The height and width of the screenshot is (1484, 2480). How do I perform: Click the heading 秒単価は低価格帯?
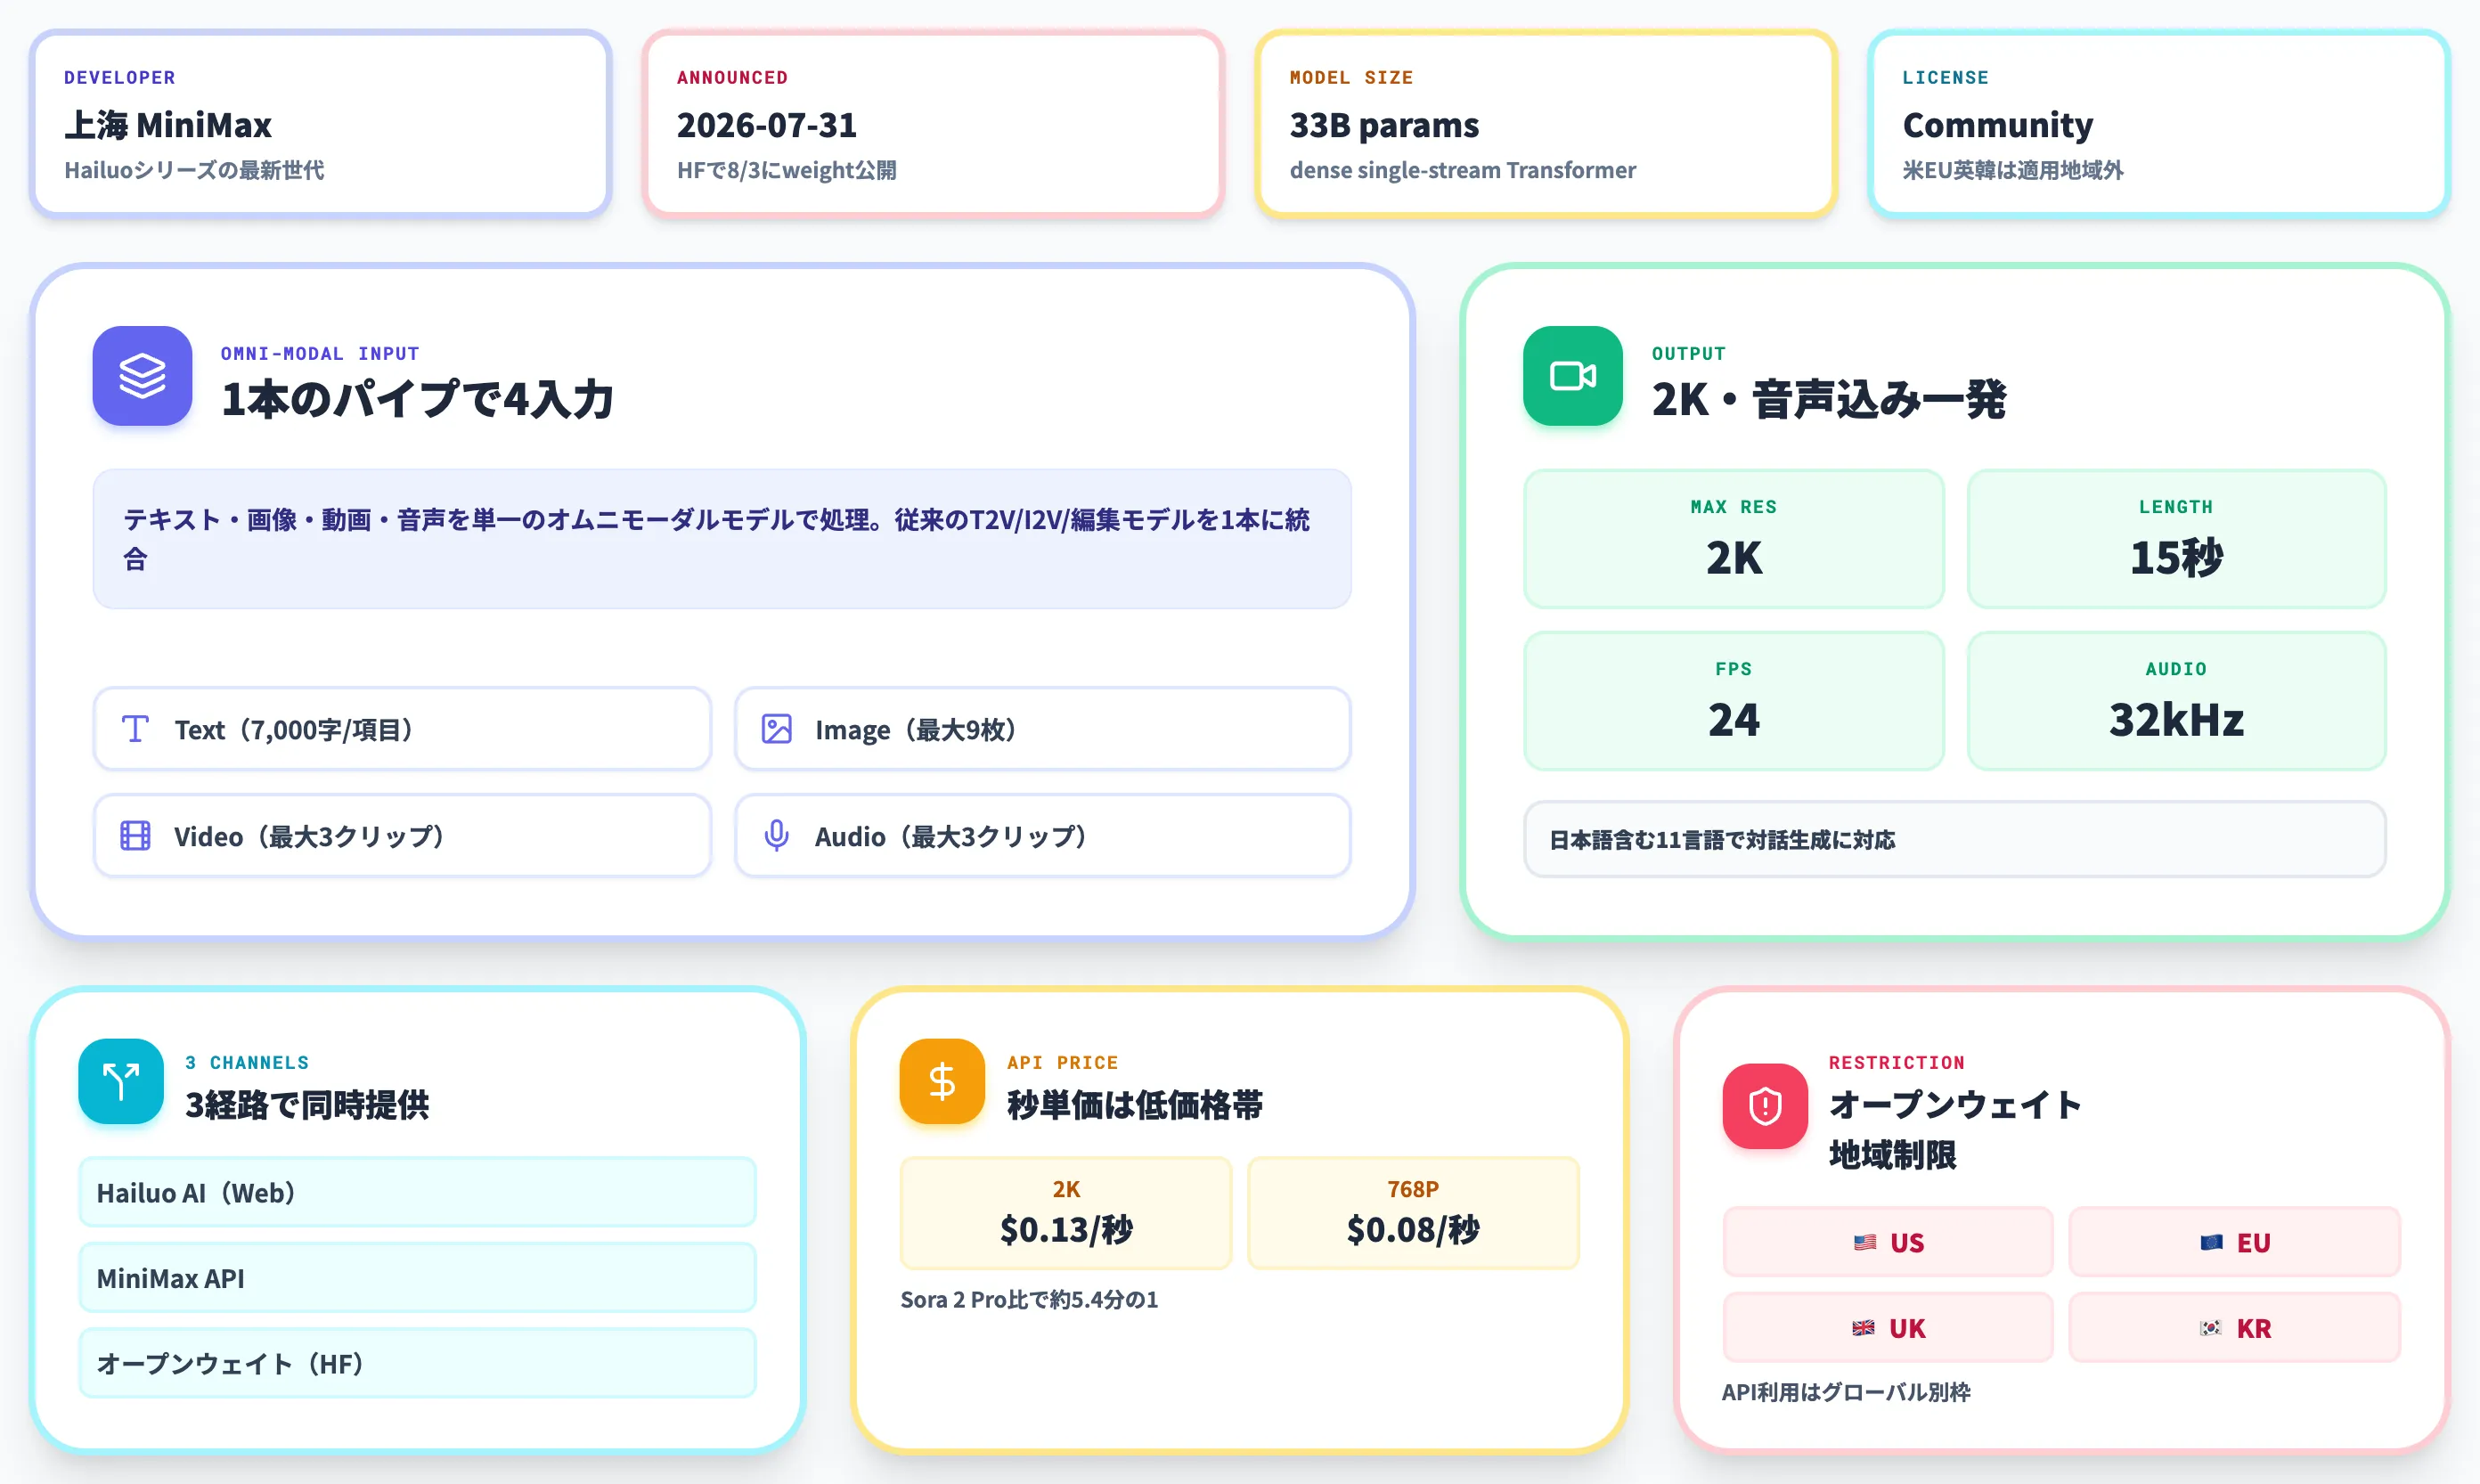1135,1105
